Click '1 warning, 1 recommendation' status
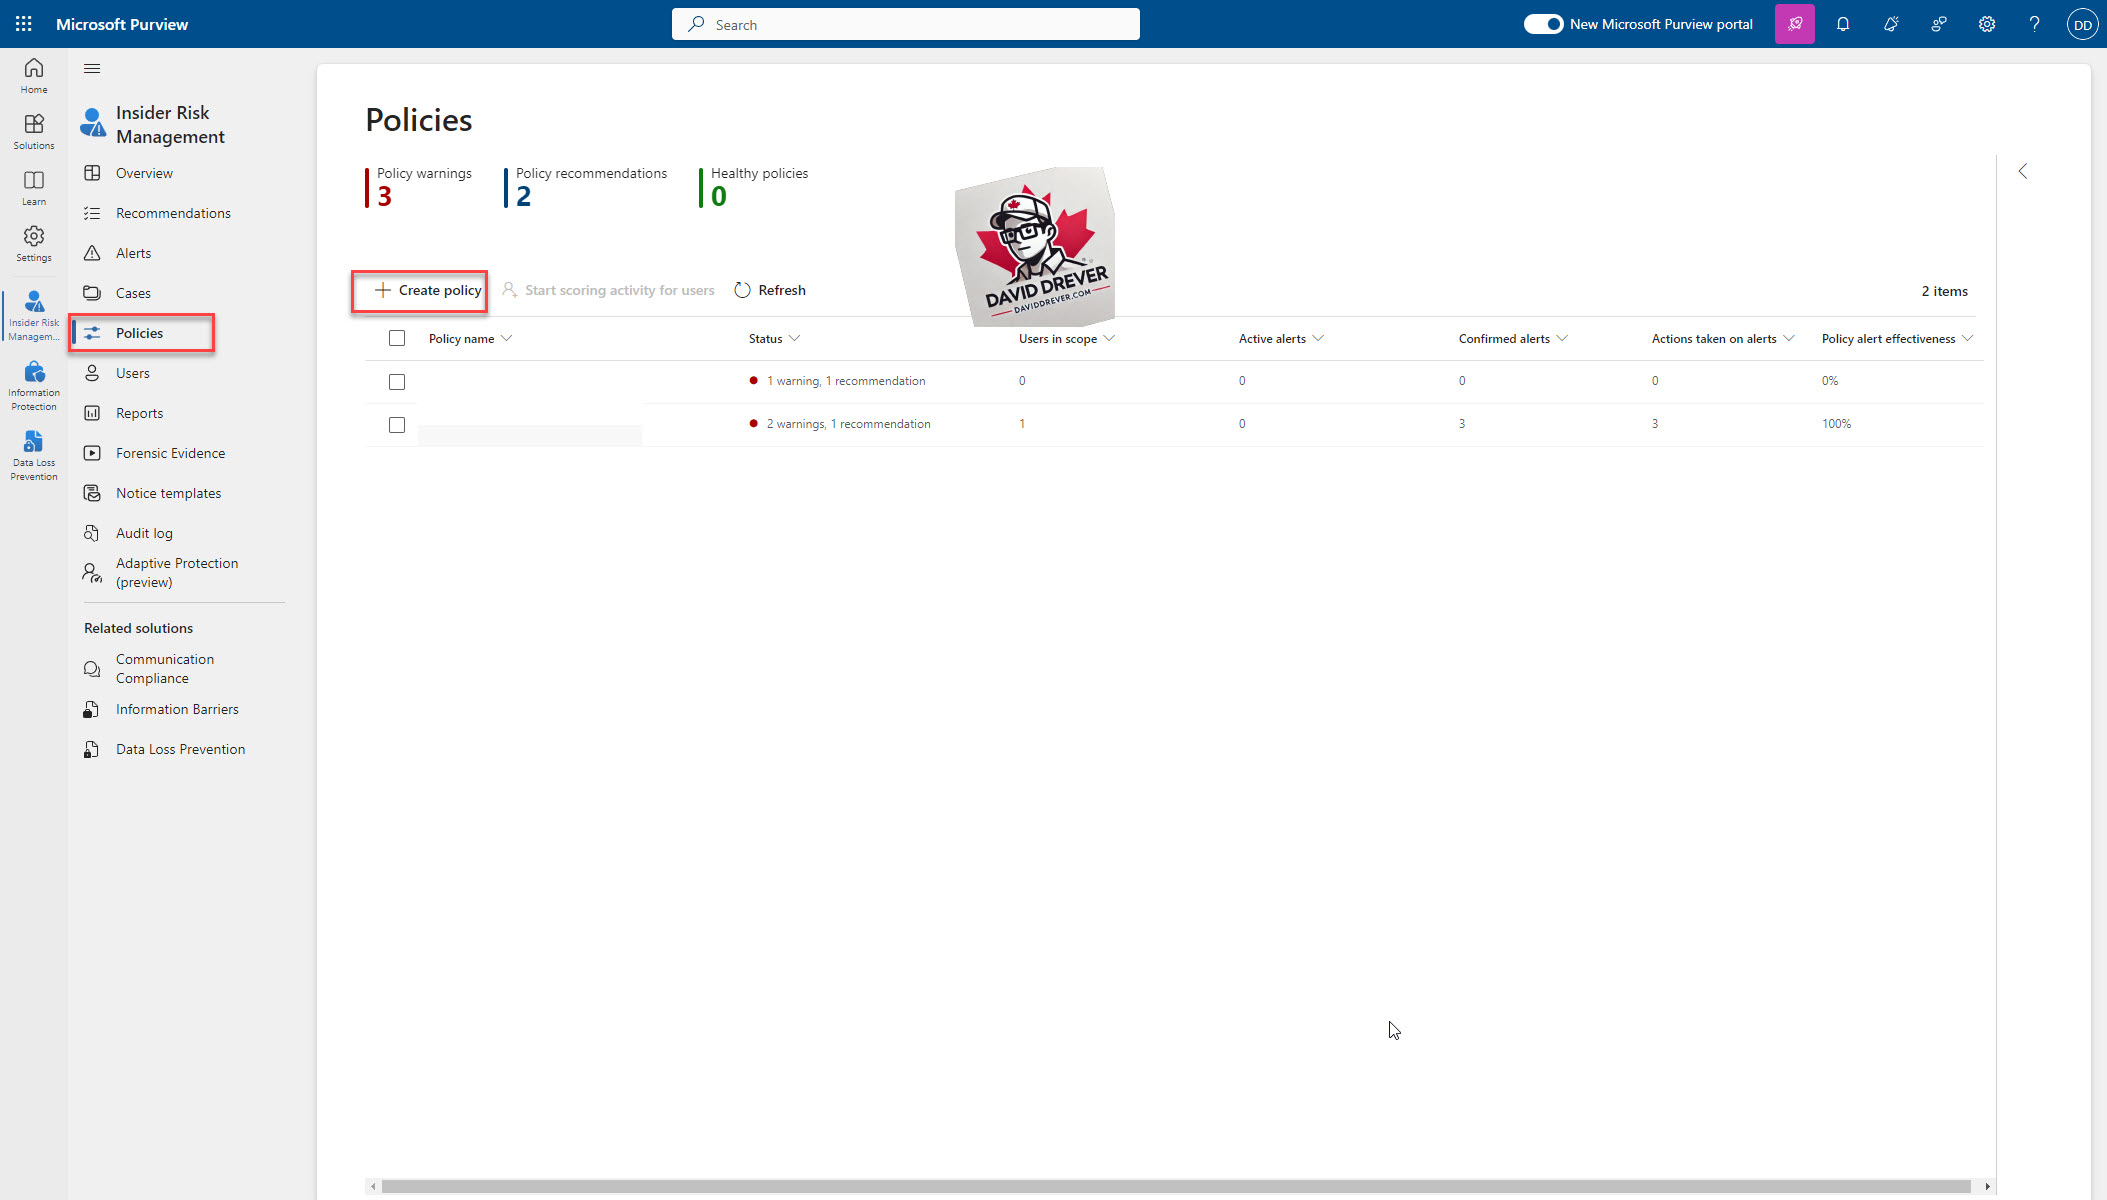 tap(846, 381)
